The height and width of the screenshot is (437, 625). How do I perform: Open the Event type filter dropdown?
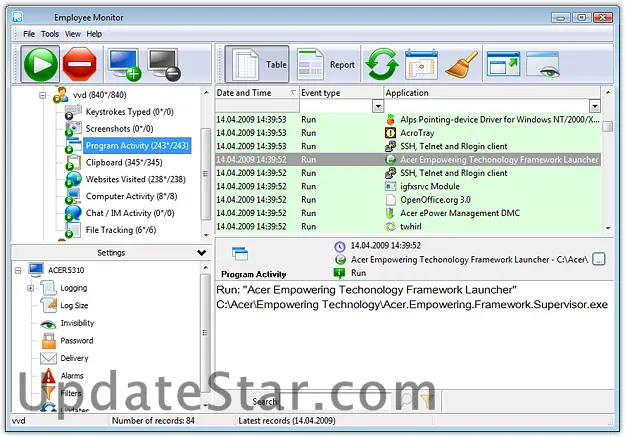(377, 106)
